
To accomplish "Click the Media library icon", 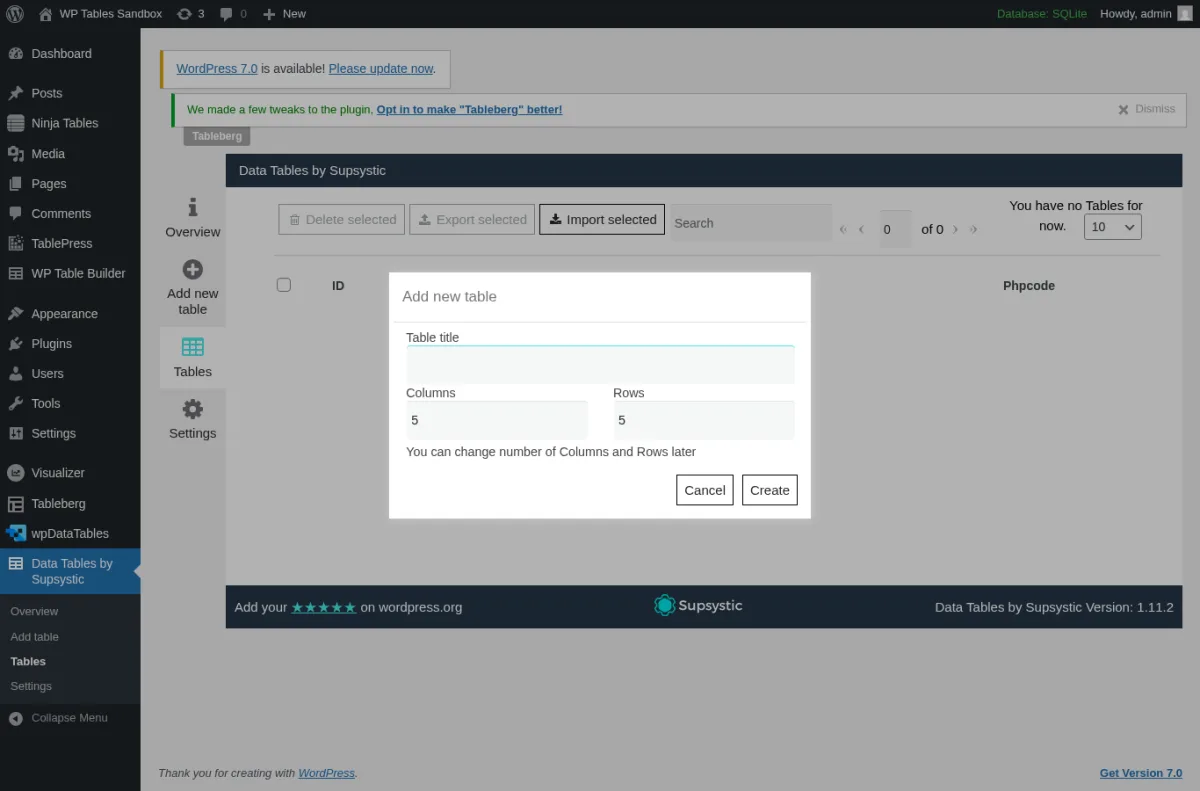I will coord(15,154).
